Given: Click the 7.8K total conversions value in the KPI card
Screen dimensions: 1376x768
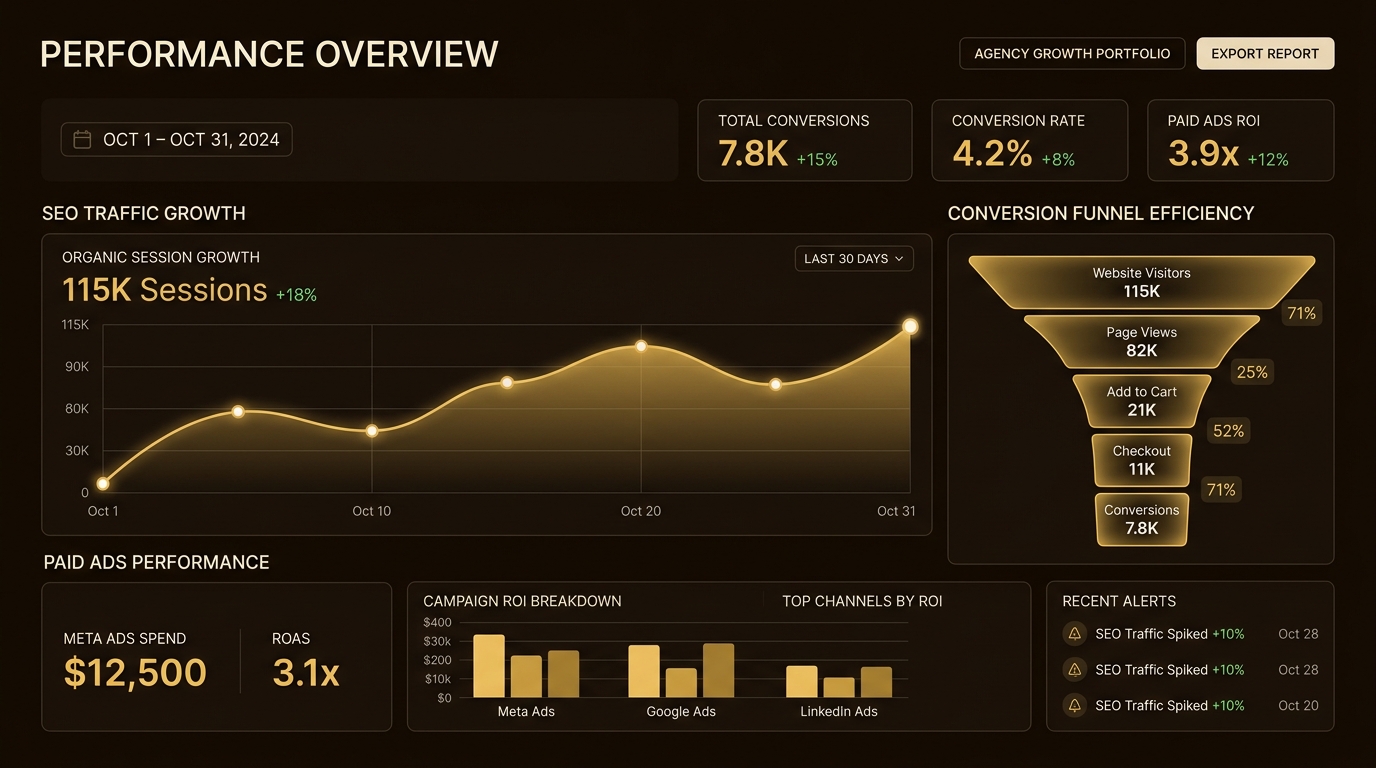Looking at the screenshot, I should 753,154.
